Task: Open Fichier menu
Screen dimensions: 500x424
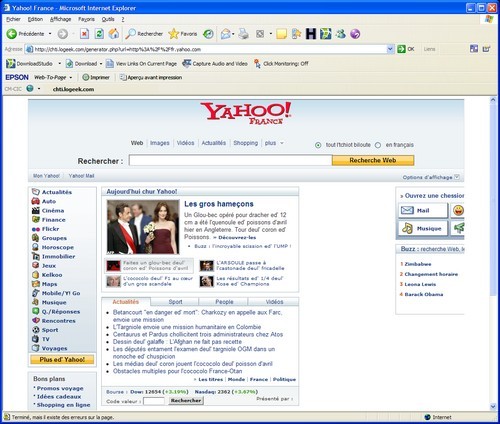Action: 13,19
